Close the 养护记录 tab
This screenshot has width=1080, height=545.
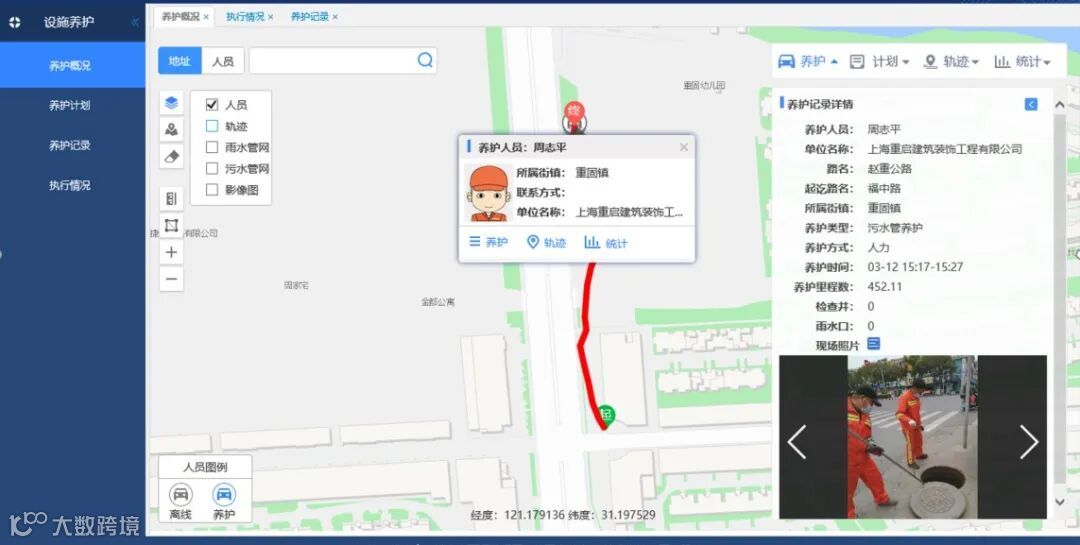click(335, 17)
